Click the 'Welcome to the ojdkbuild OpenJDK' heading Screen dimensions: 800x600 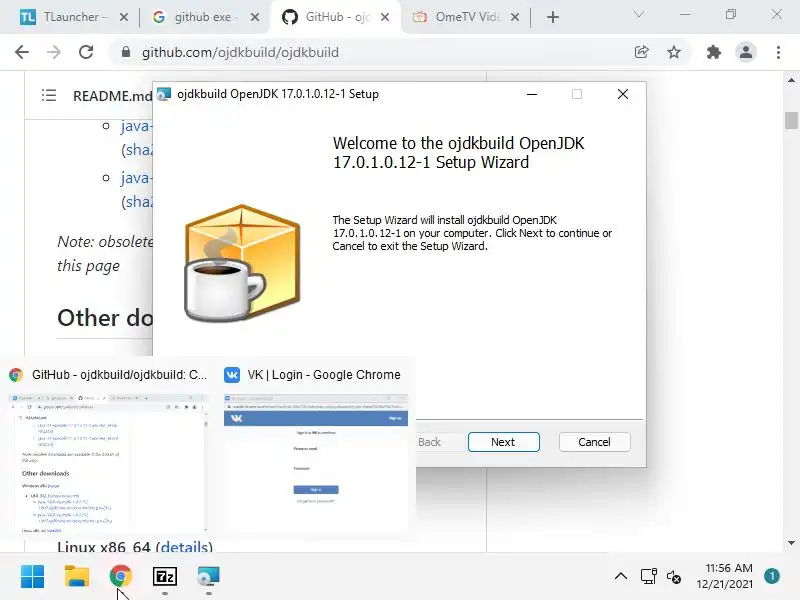coord(458,153)
